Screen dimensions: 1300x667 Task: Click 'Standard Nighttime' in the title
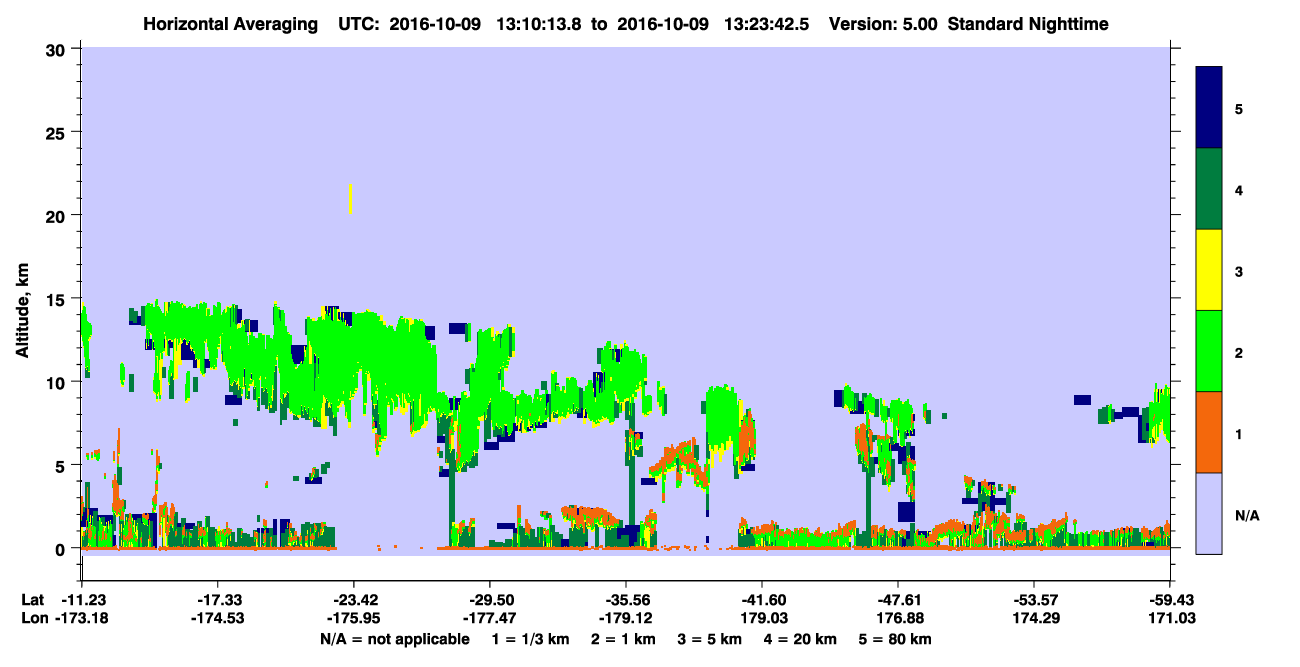(x=1029, y=24)
